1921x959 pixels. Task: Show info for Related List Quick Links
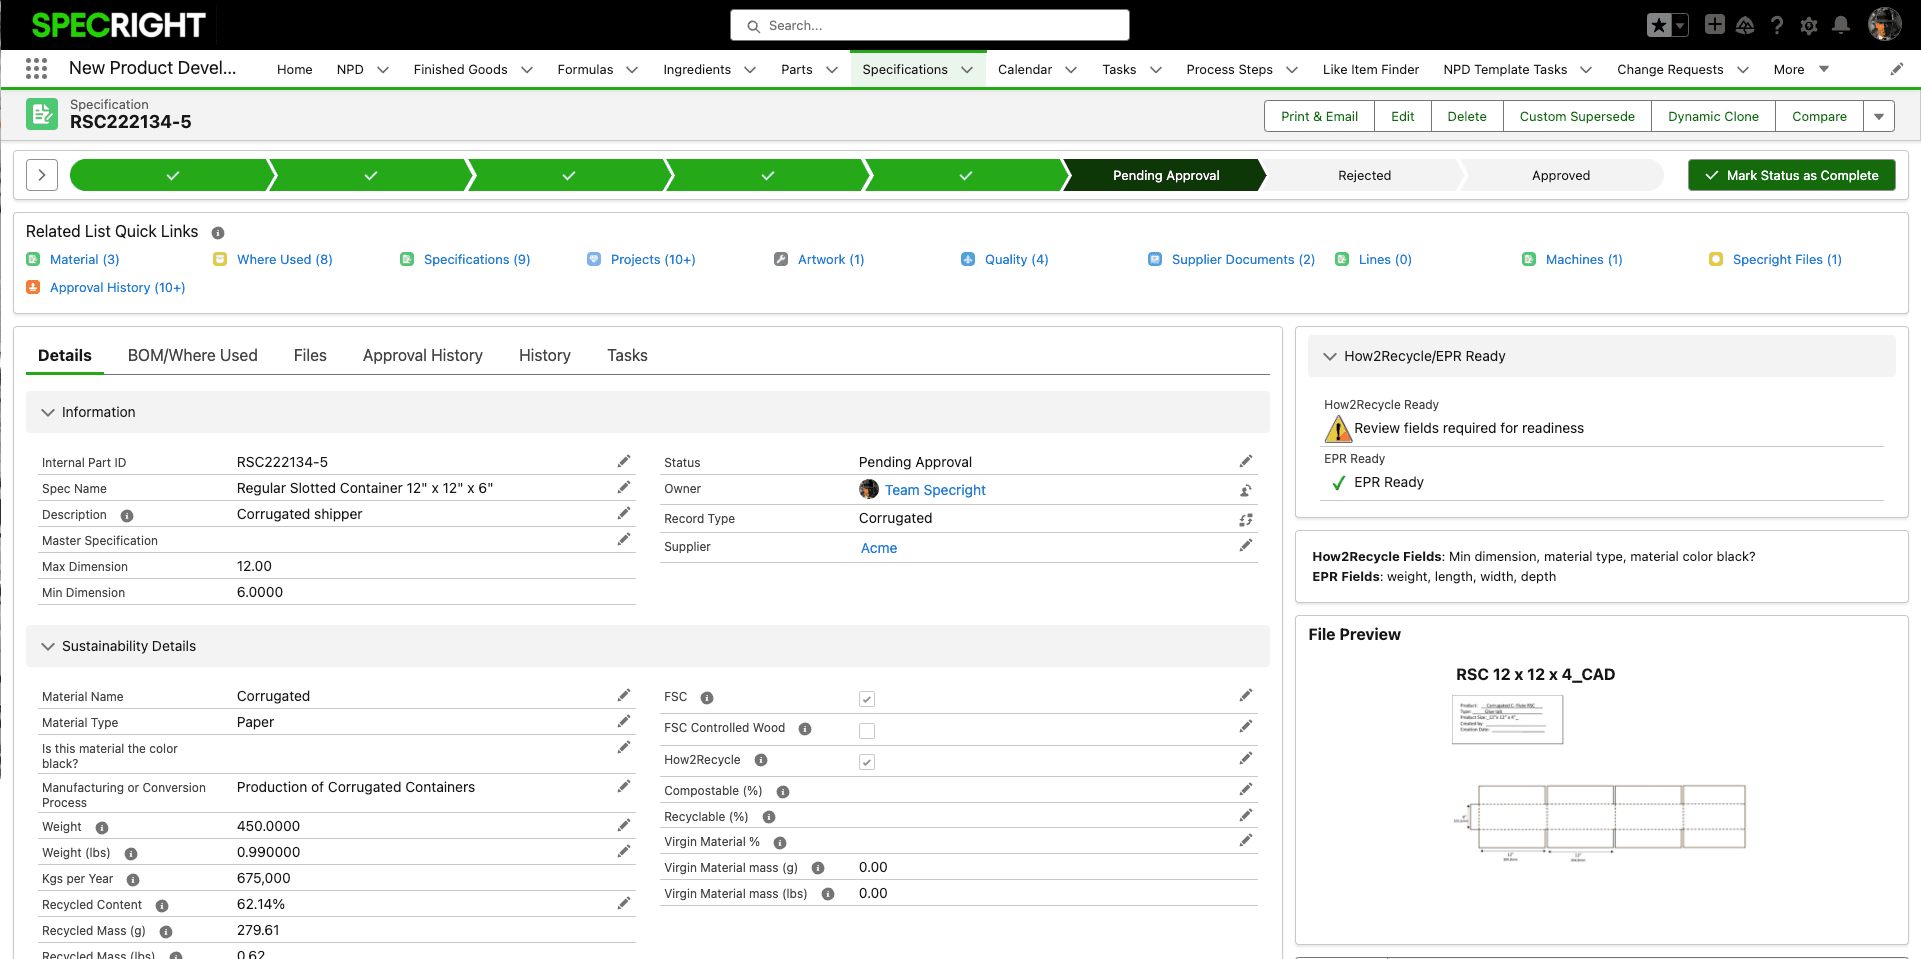pyautogui.click(x=218, y=232)
